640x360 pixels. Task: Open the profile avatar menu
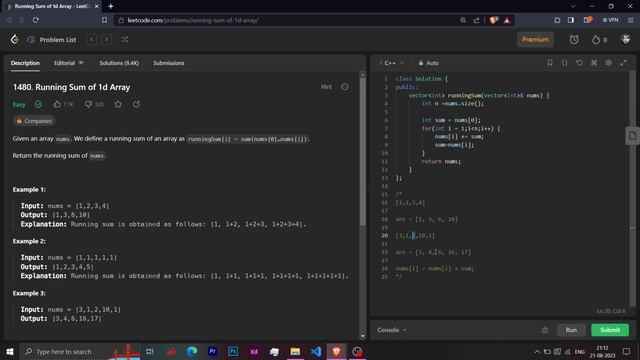click(x=626, y=40)
